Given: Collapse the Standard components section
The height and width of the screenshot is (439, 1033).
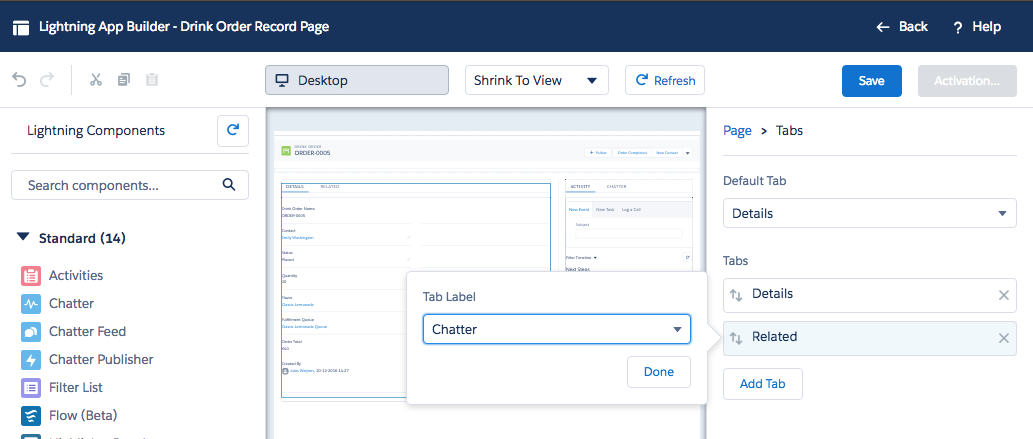Looking at the screenshot, I should click(x=23, y=238).
